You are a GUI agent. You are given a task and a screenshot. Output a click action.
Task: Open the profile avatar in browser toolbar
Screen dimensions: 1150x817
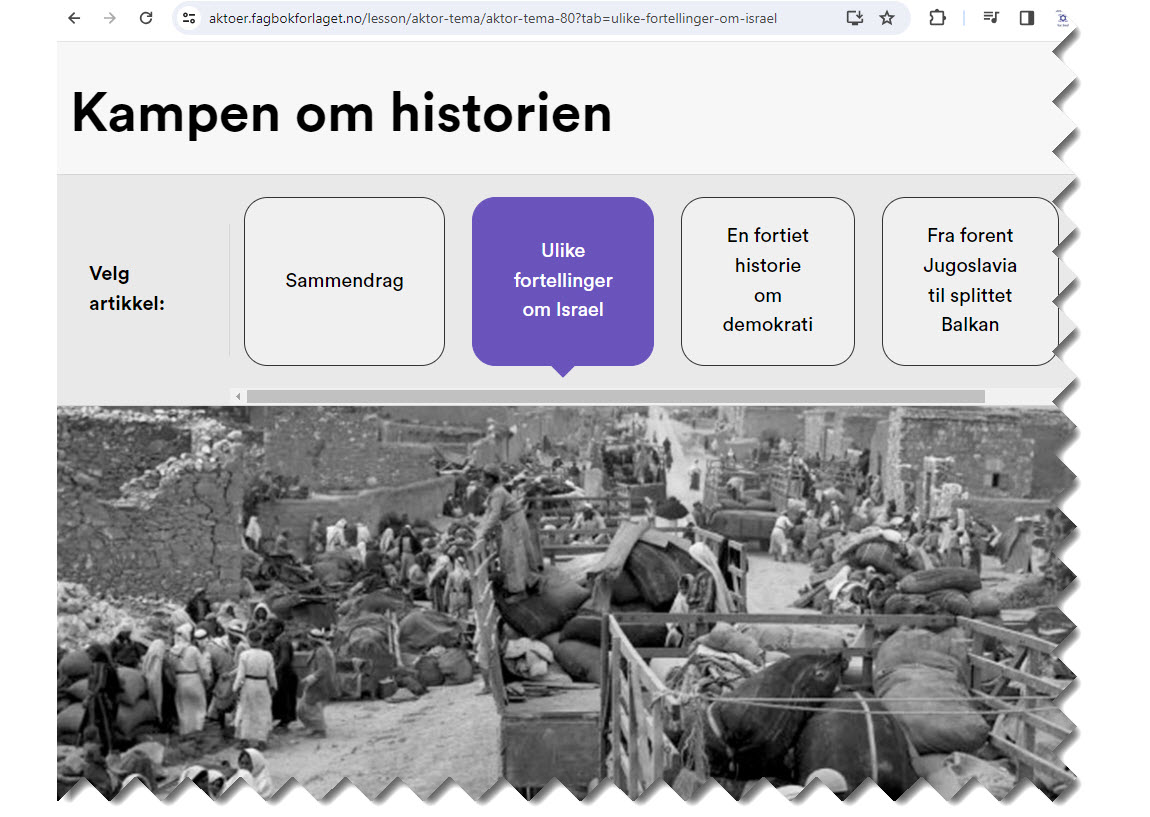[x=1062, y=18]
